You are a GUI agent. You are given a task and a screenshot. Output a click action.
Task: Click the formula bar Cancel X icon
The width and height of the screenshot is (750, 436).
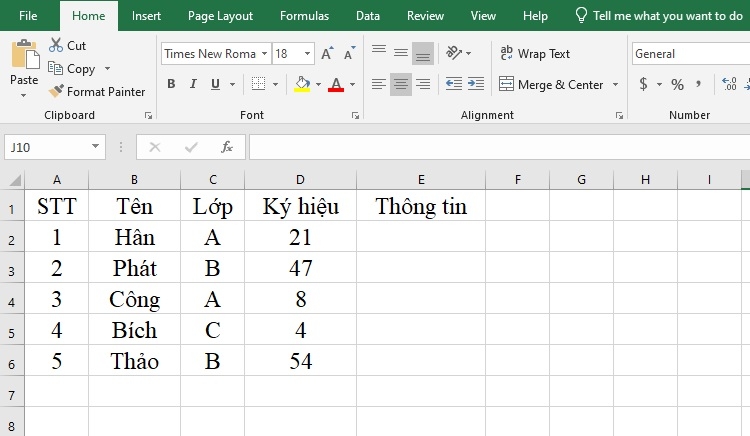tap(155, 147)
